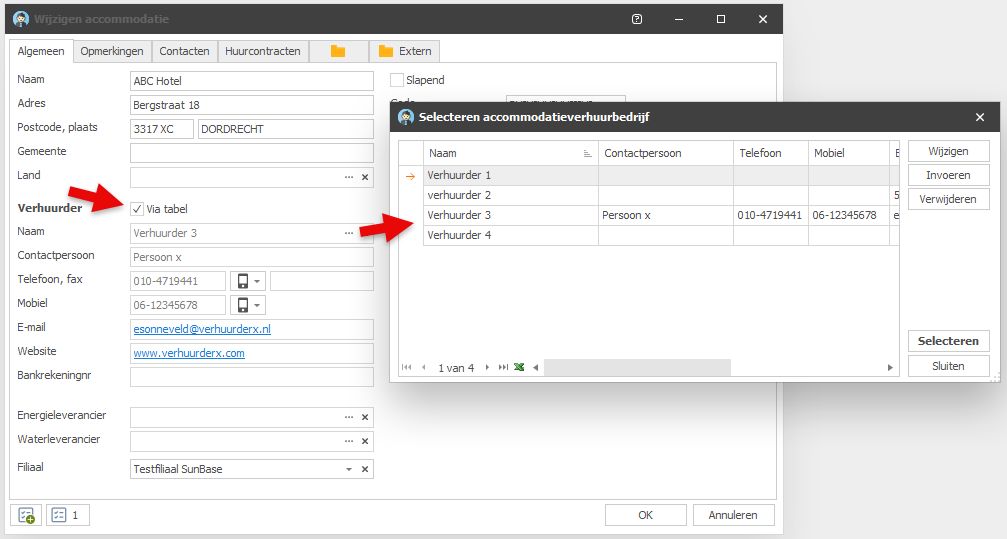Image resolution: width=1007 pixels, height=539 pixels.
Task: Sort by the Naam column header
Action: (511, 153)
